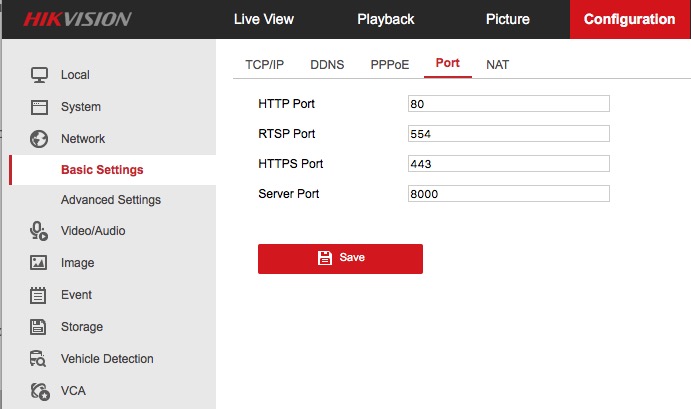This screenshot has width=691, height=409.
Task: Click the Network globe icon
Action: (x=39, y=139)
